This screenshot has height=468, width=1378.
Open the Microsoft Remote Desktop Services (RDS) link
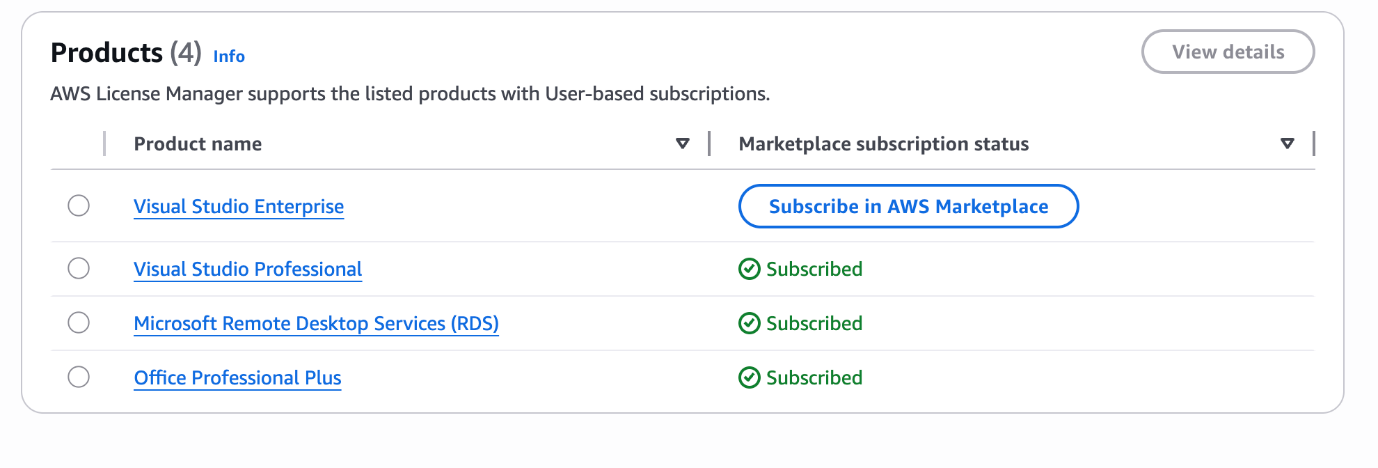pyautogui.click(x=316, y=324)
